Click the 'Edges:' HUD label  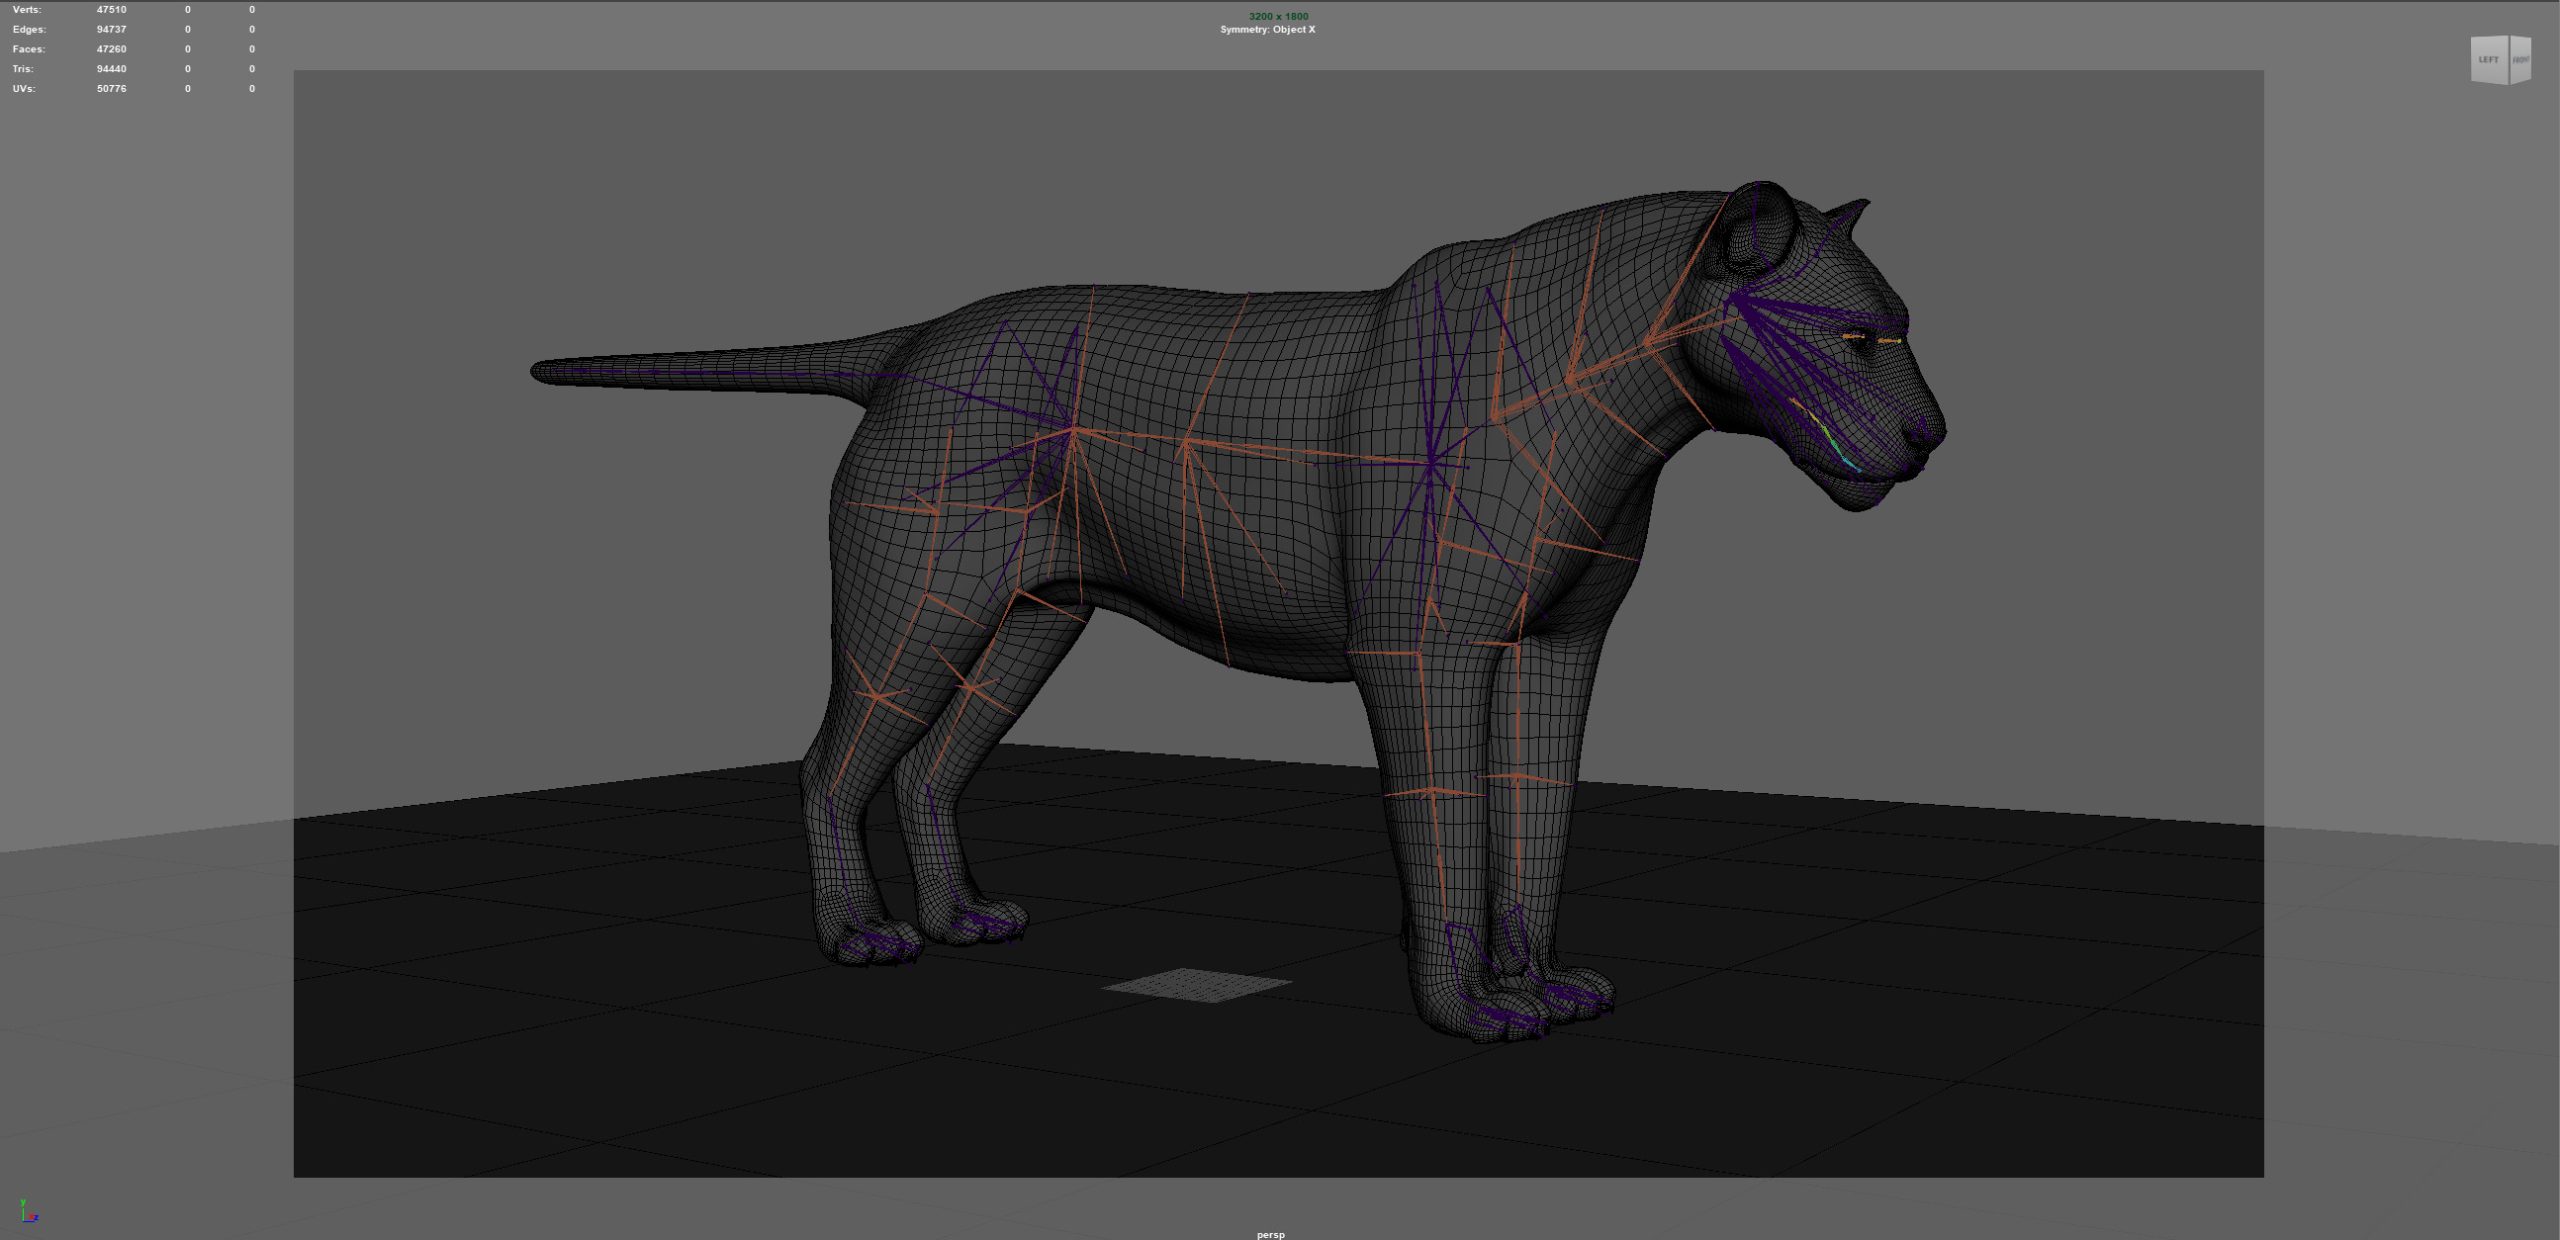point(29,30)
